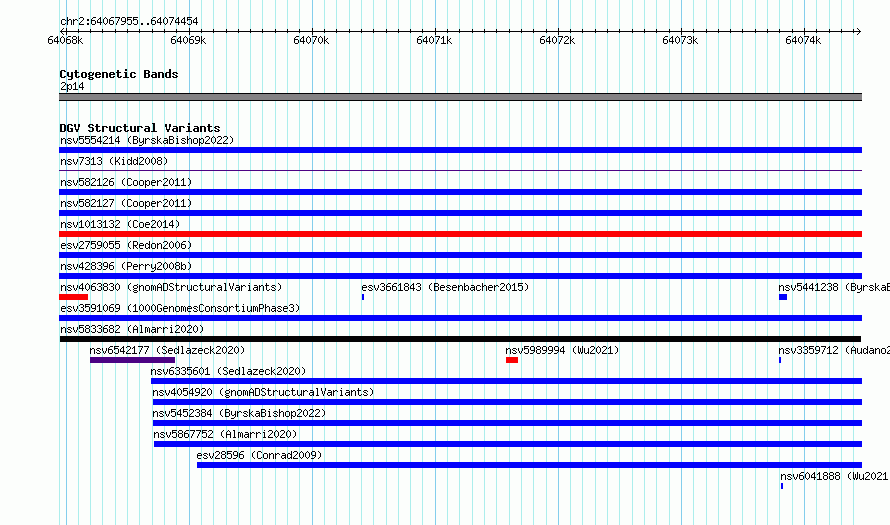Click the red nsv1013132 variant bar

point(460,234)
